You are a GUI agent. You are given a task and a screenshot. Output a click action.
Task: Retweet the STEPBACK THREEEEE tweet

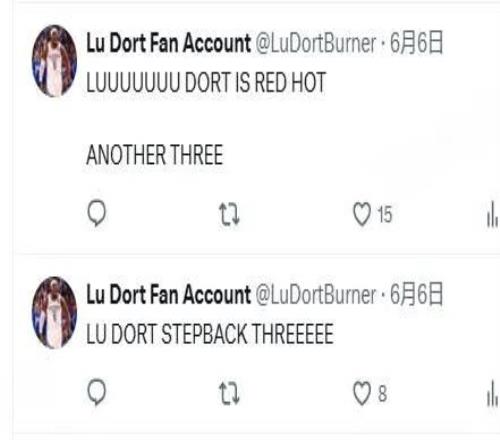[x=229, y=394]
